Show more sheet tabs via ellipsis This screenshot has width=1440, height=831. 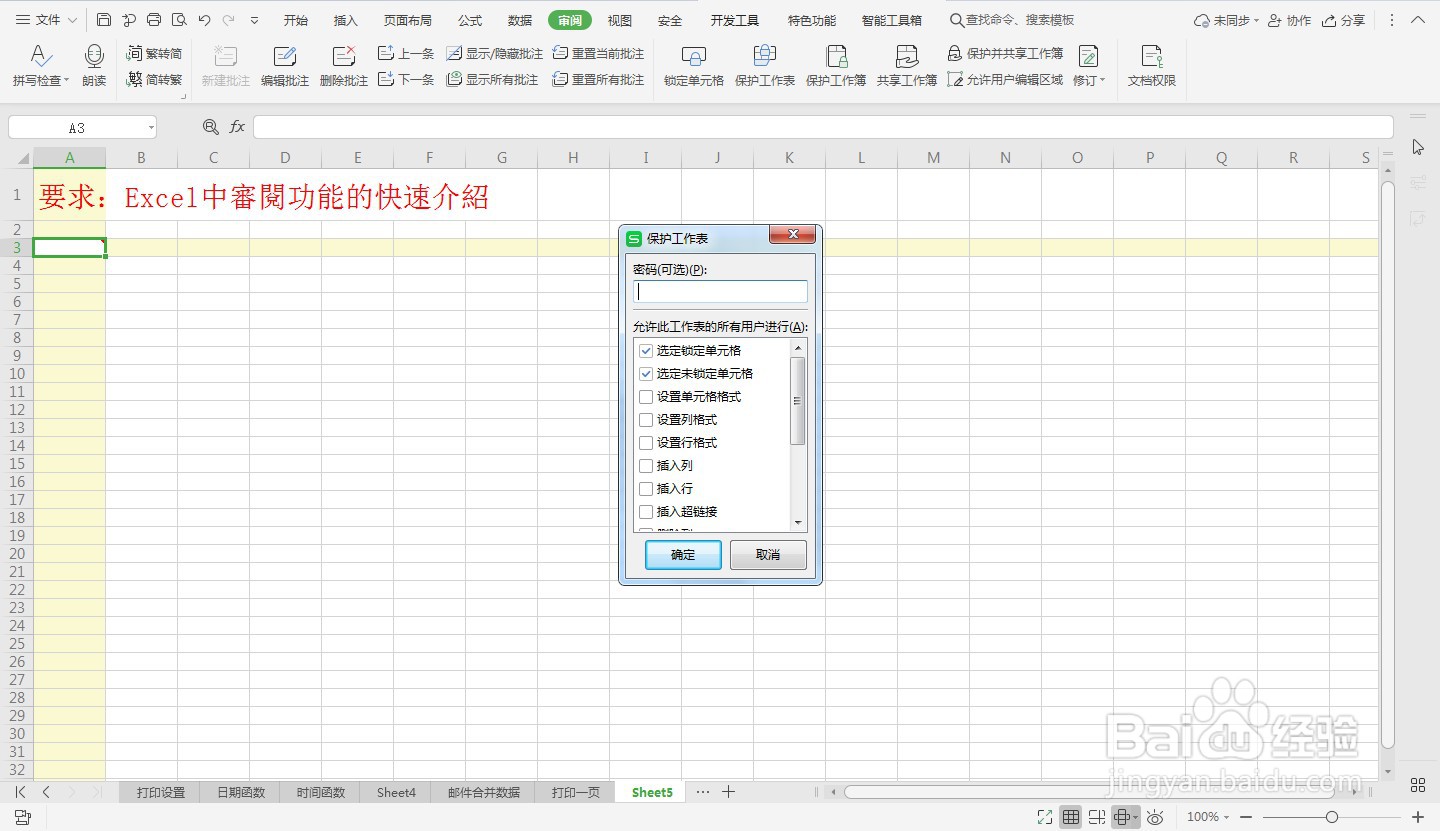point(703,792)
